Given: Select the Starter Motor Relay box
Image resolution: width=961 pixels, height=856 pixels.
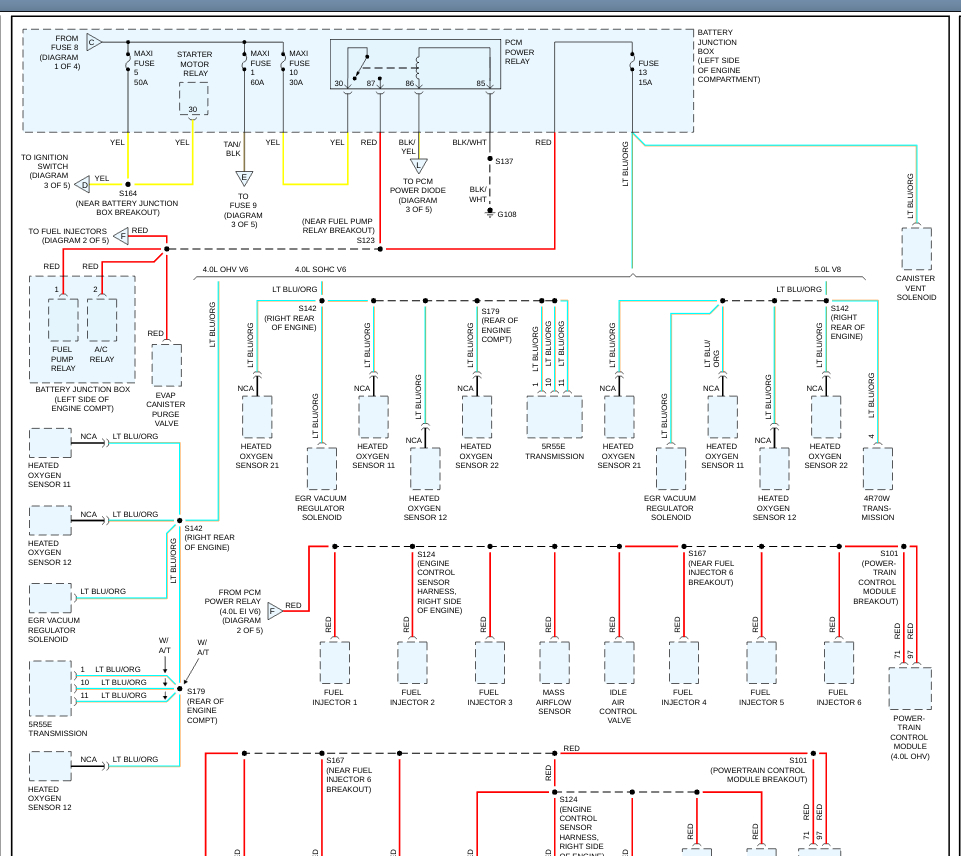Looking at the screenshot, I should [193, 100].
